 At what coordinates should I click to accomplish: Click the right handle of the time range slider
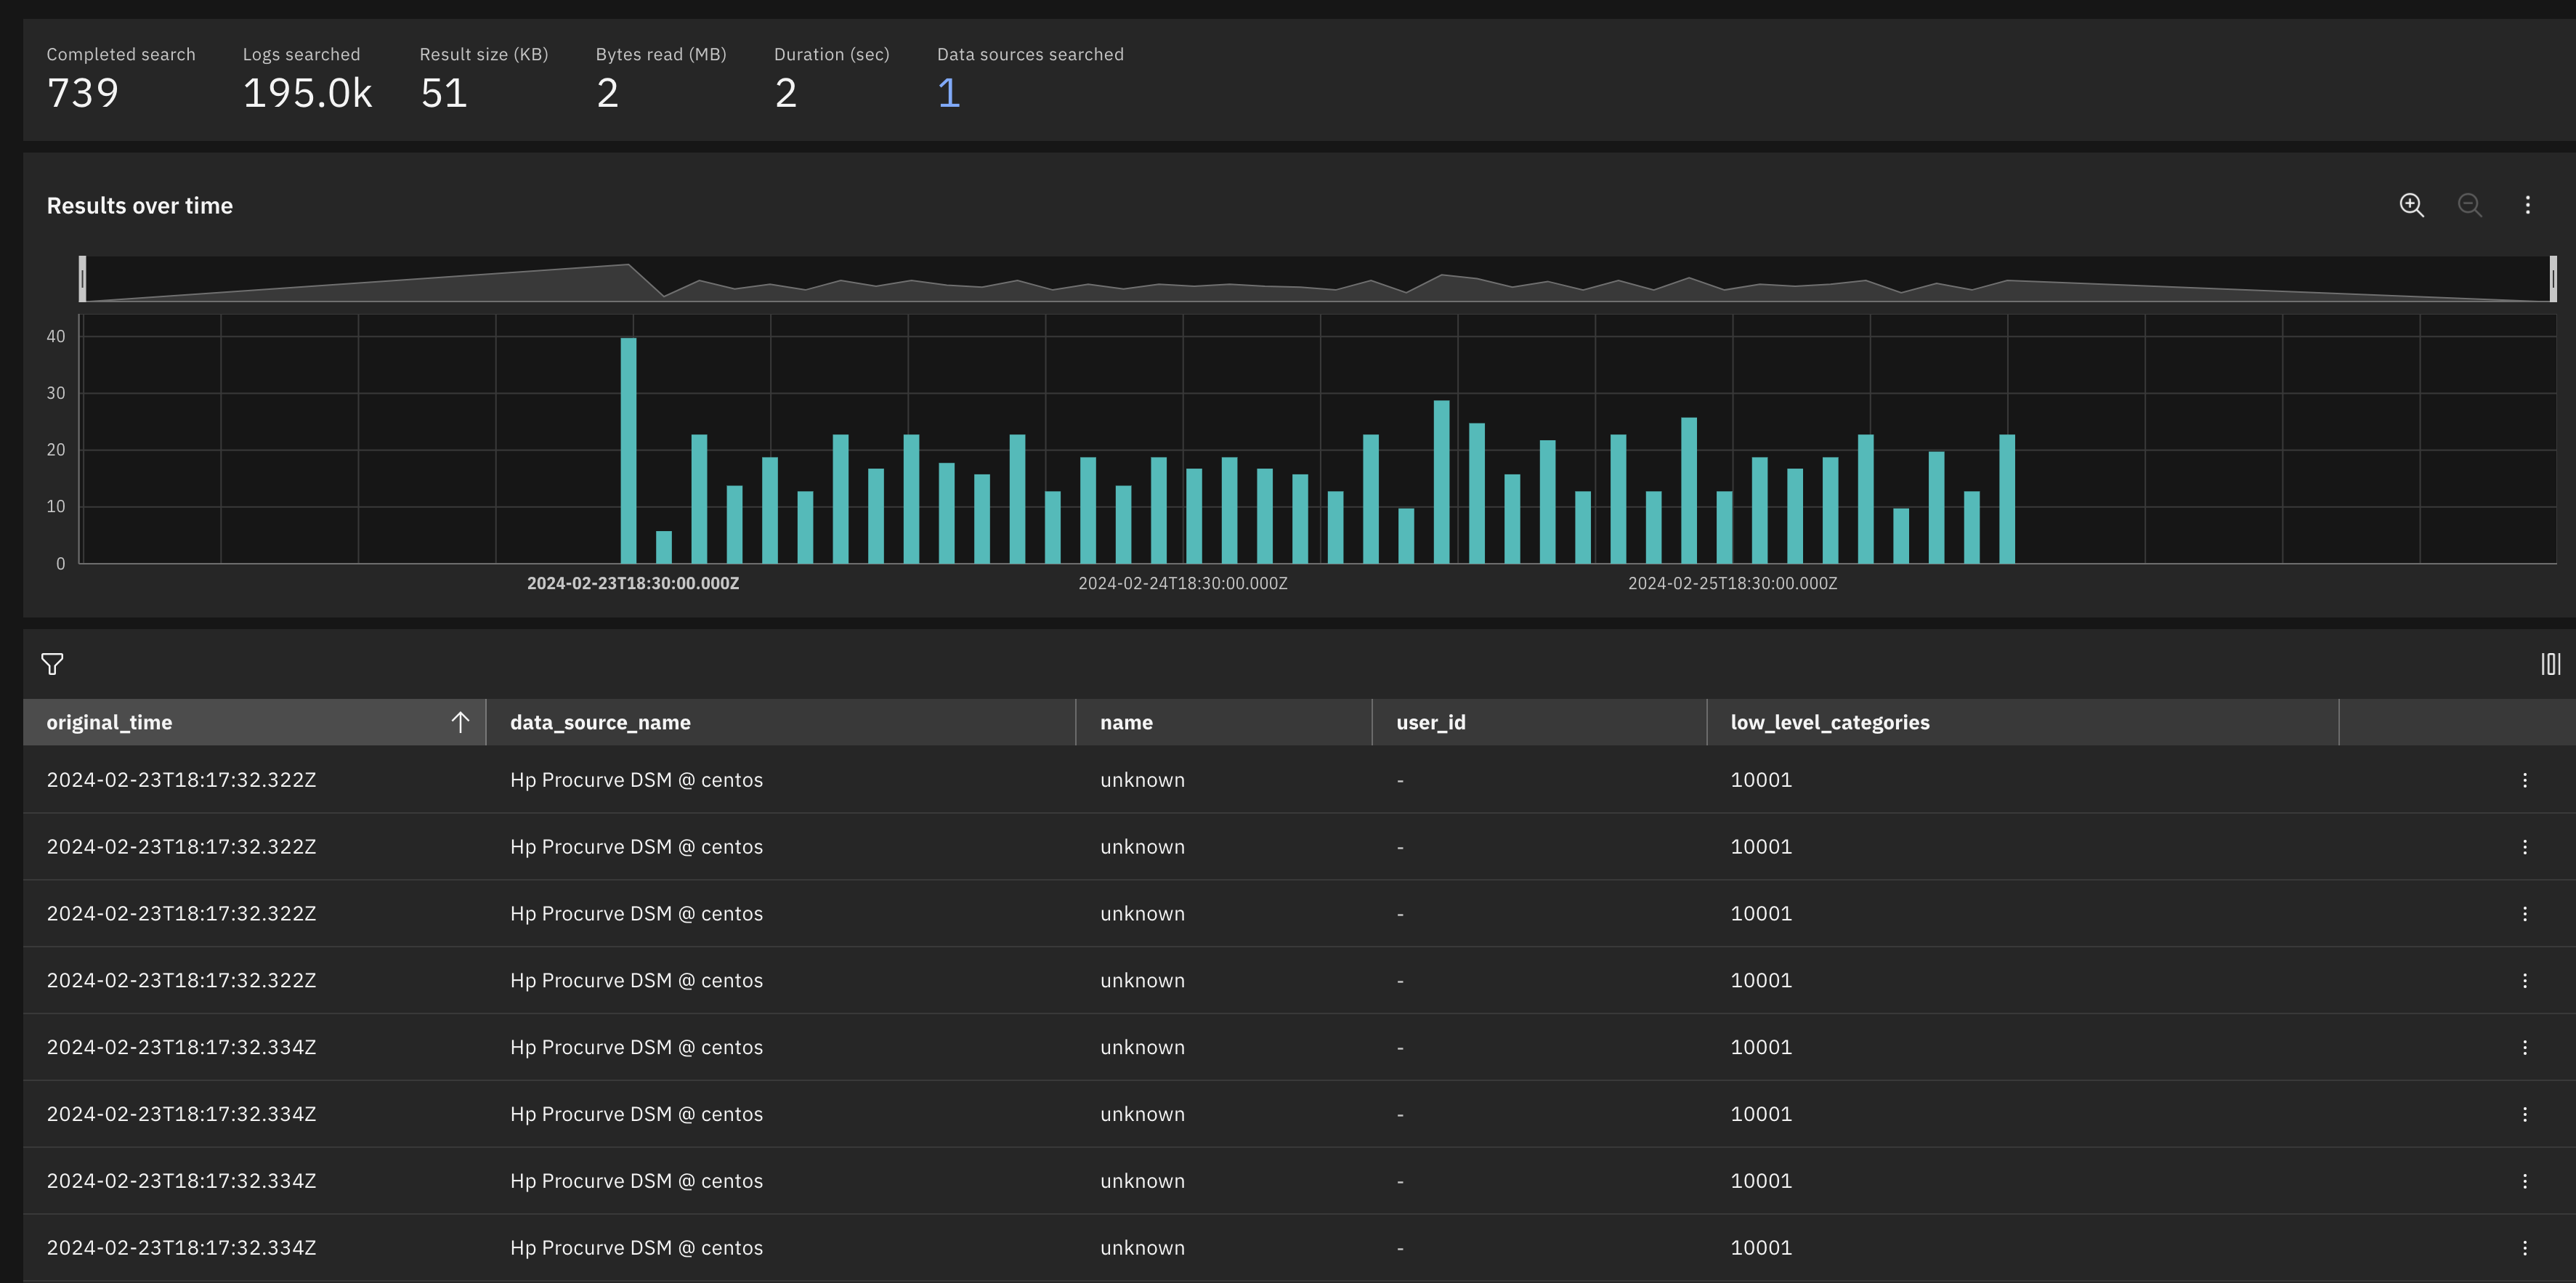pyautogui.click(x=2552, y=279)
